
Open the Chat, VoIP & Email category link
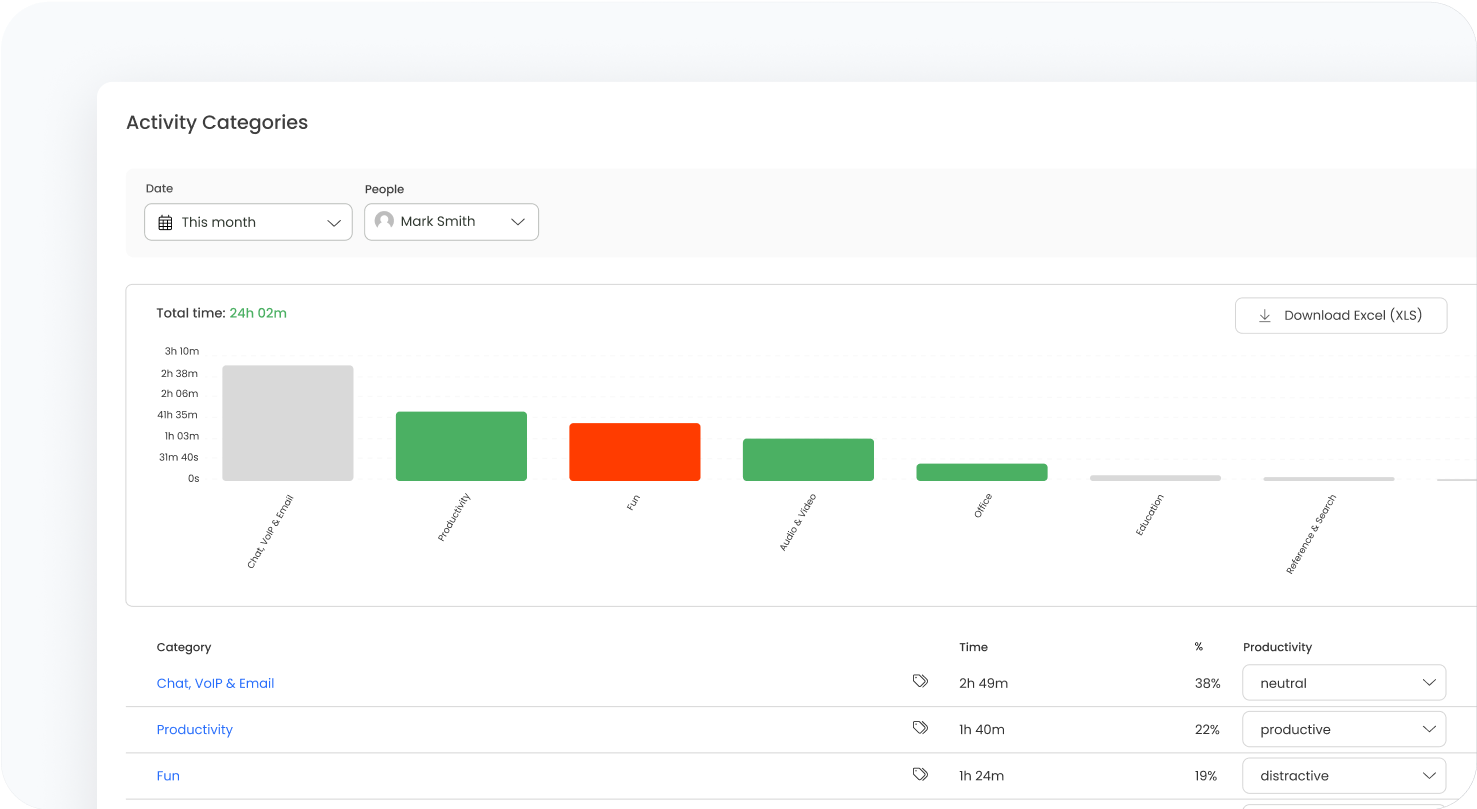click(x=215, y=683)
